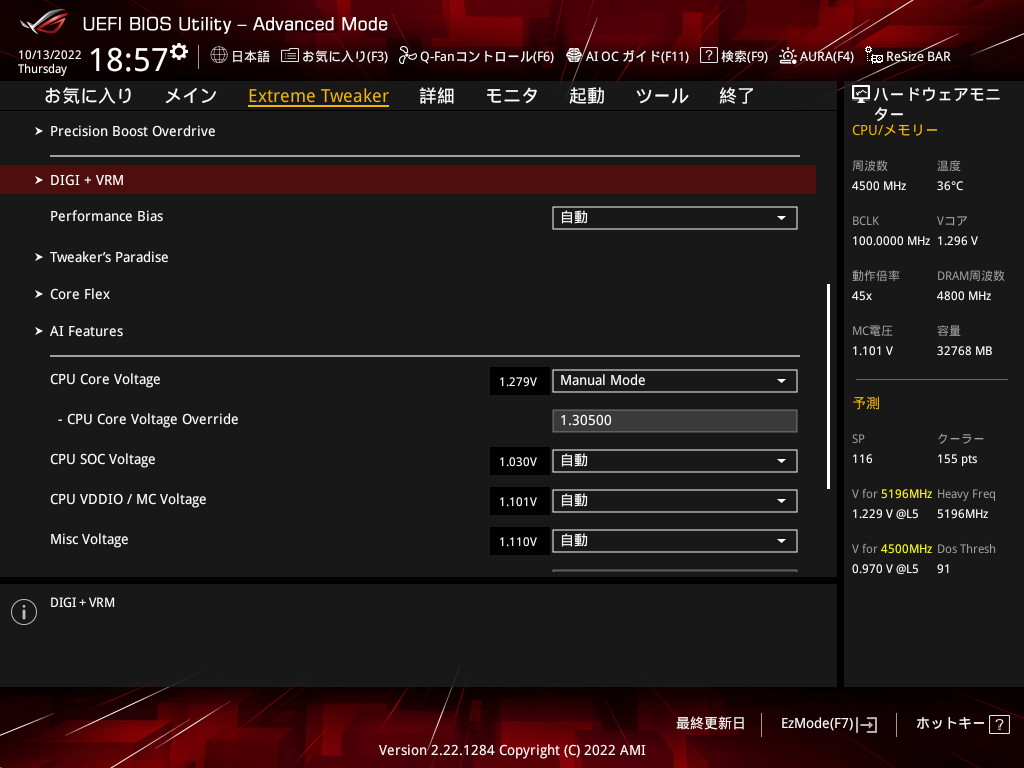Switch to the モニタ tab
This screenshot has width=1024, height=768.
point(512,96)
